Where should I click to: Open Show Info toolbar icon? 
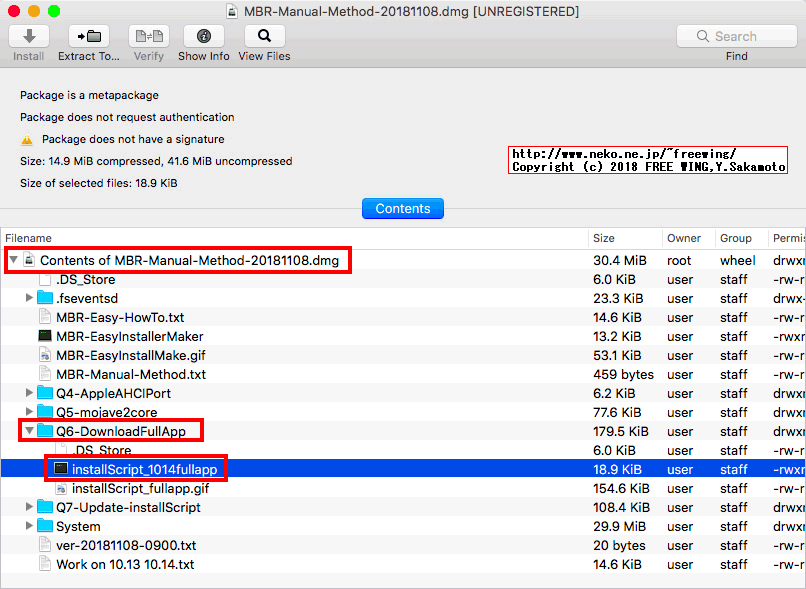pos(204,36)
